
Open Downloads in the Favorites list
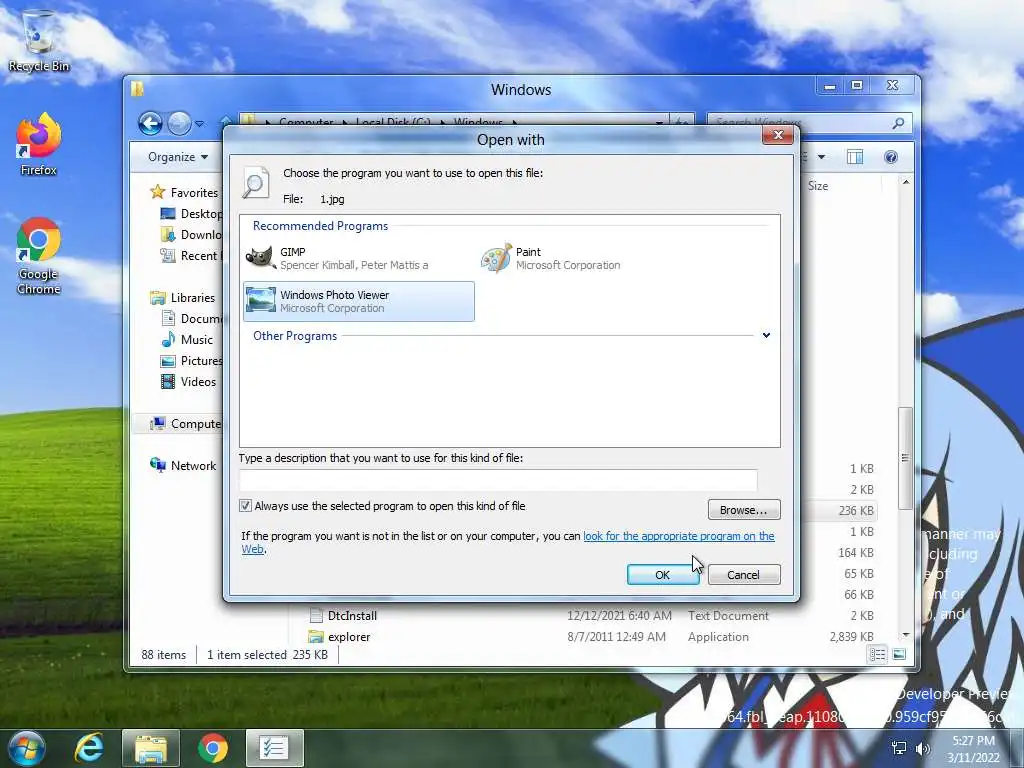coord(191,234)
